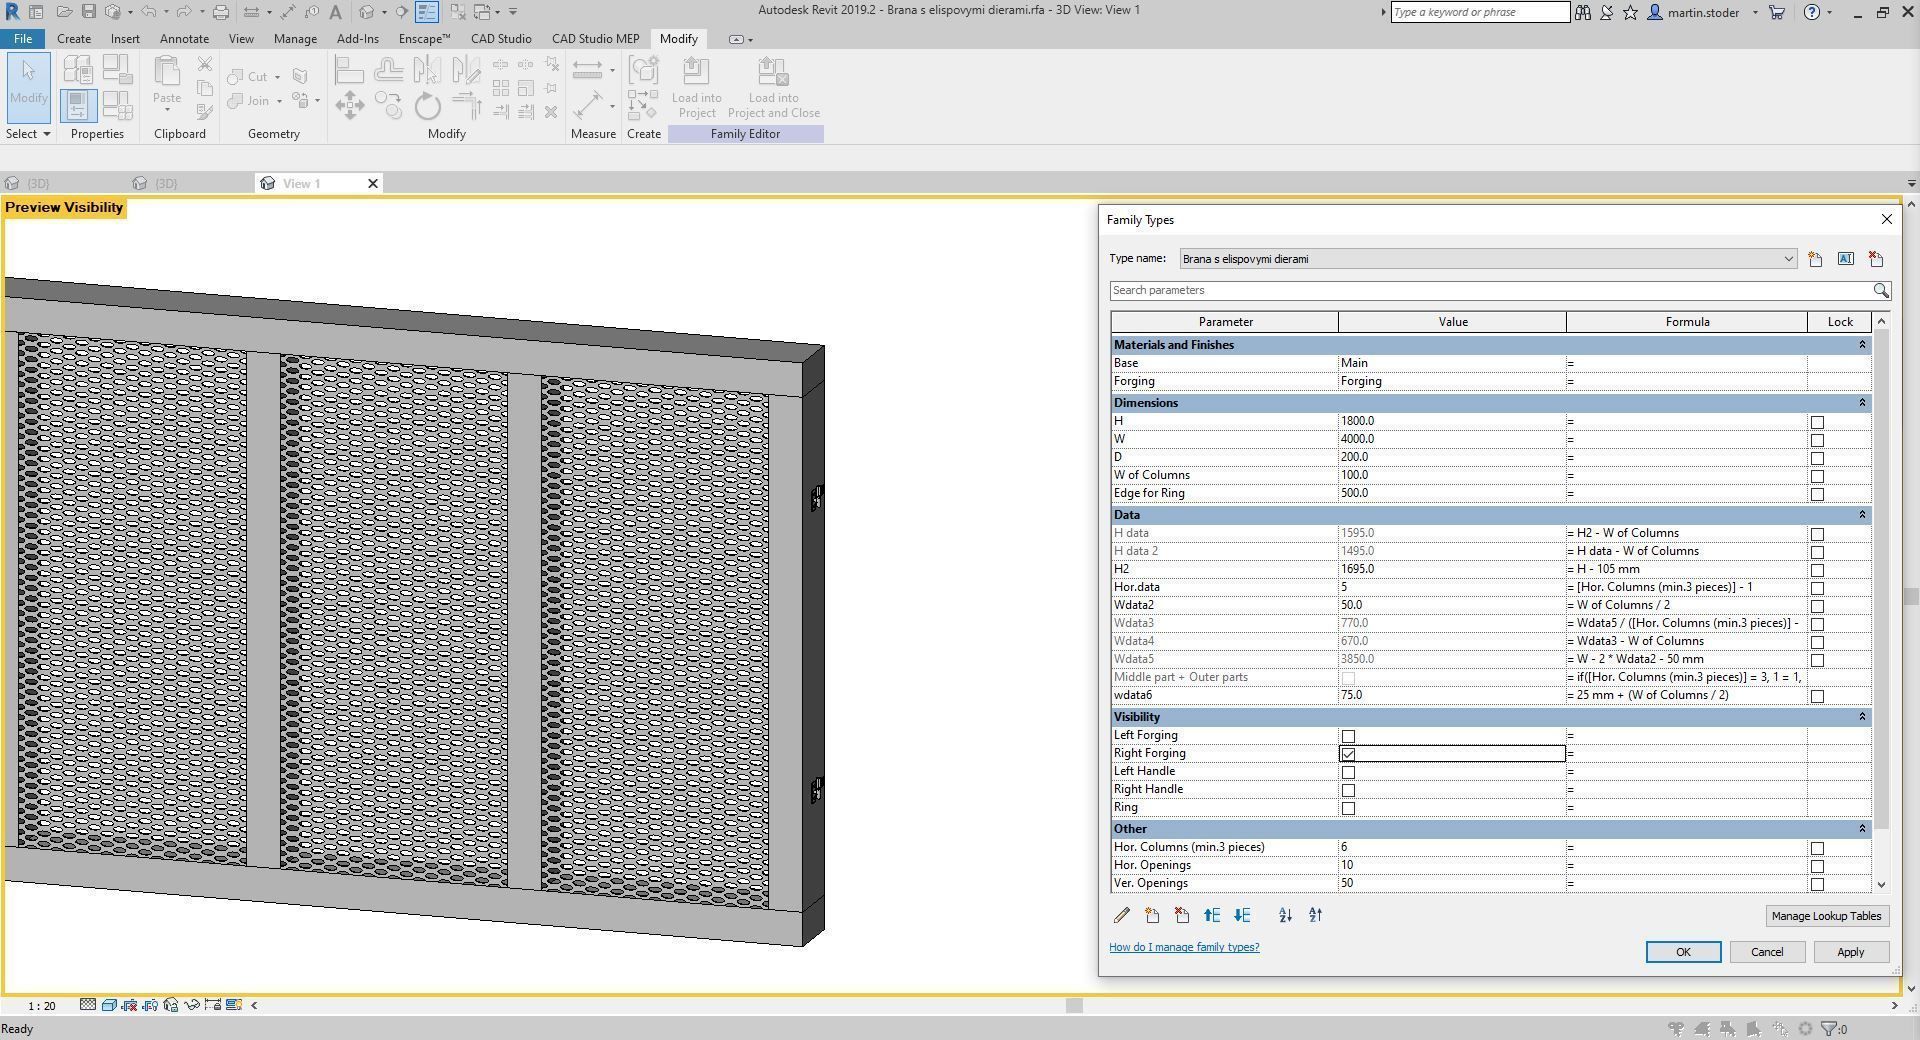Viewport: 1920px width, 1040px height.
Task: Toggle Lock checkbox for Edge for Ring
Action: [1817, 494]
